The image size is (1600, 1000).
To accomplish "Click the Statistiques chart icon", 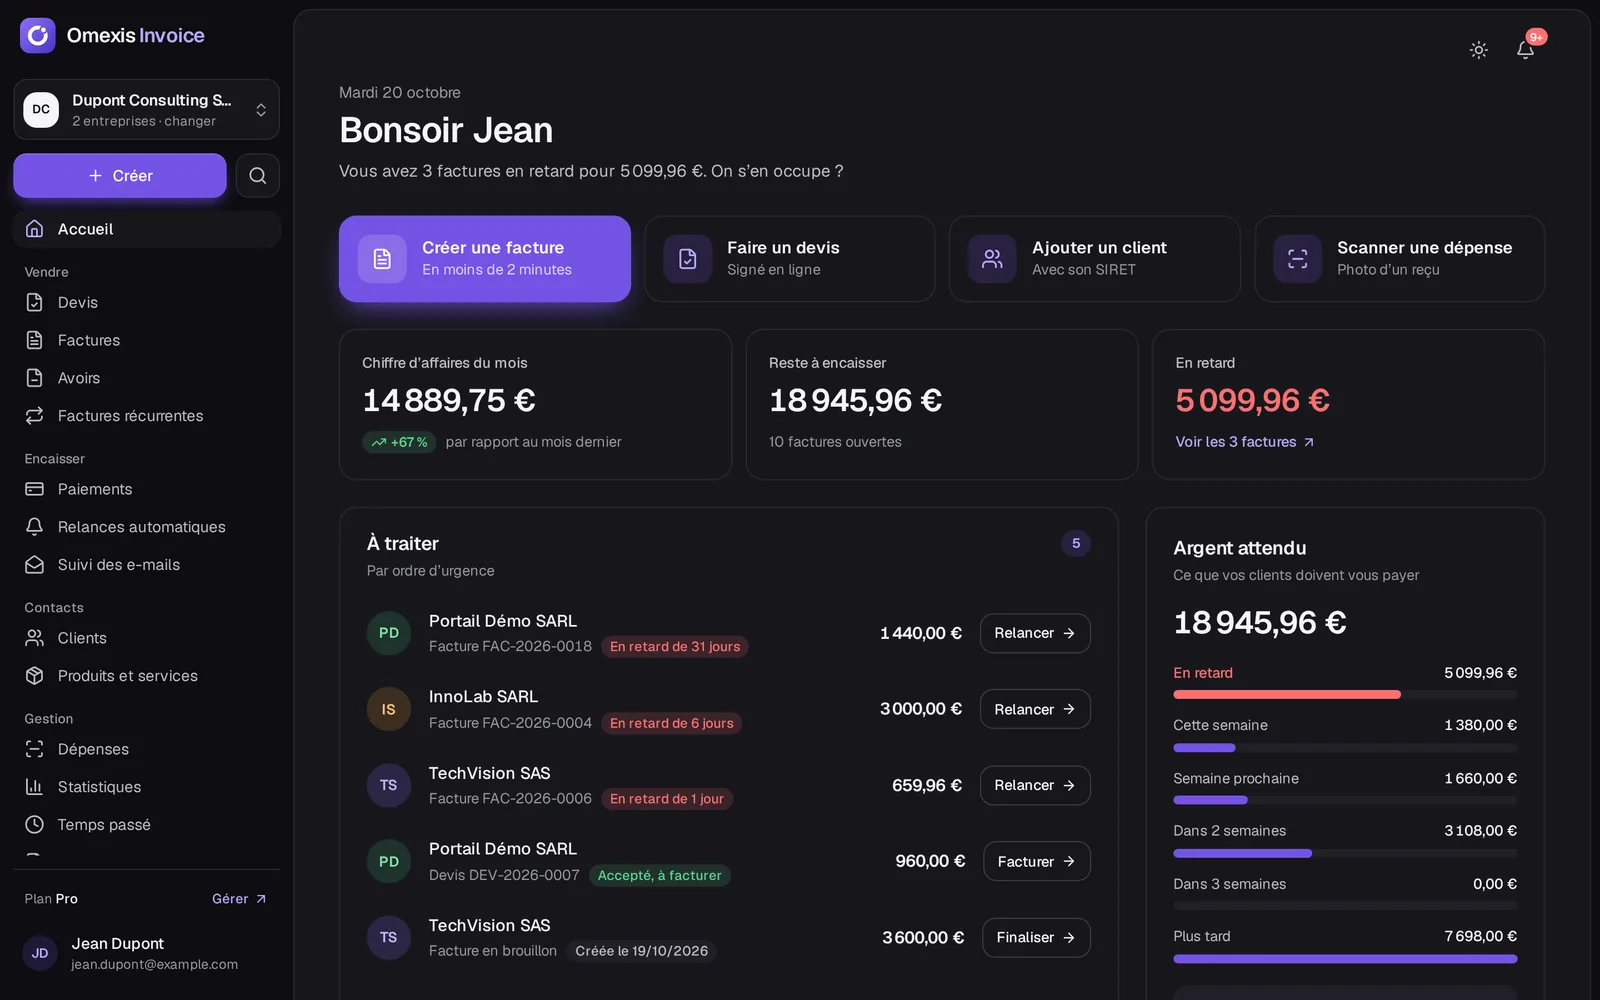I will (x=35, y=787).
